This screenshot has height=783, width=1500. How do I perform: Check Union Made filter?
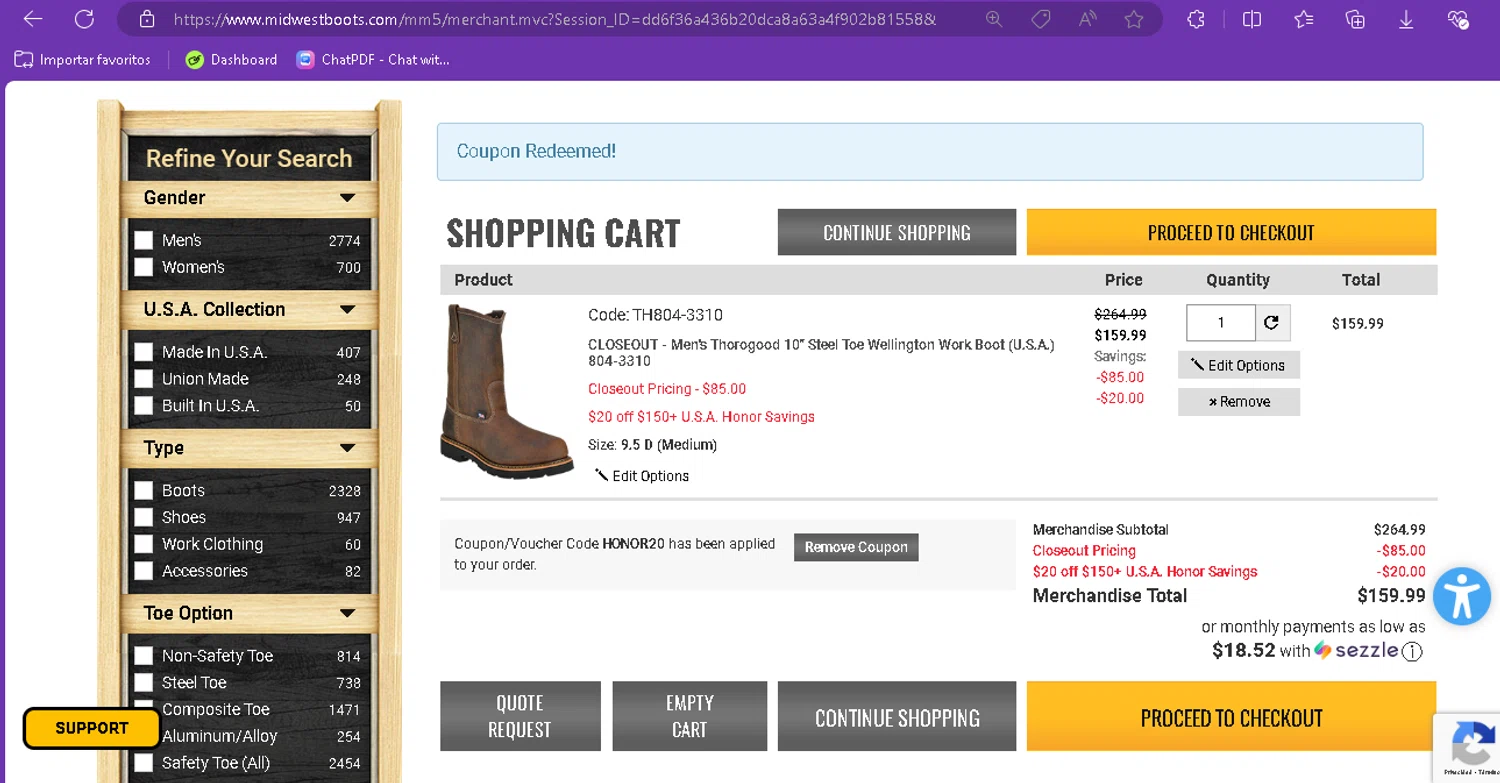coord(144,379)
